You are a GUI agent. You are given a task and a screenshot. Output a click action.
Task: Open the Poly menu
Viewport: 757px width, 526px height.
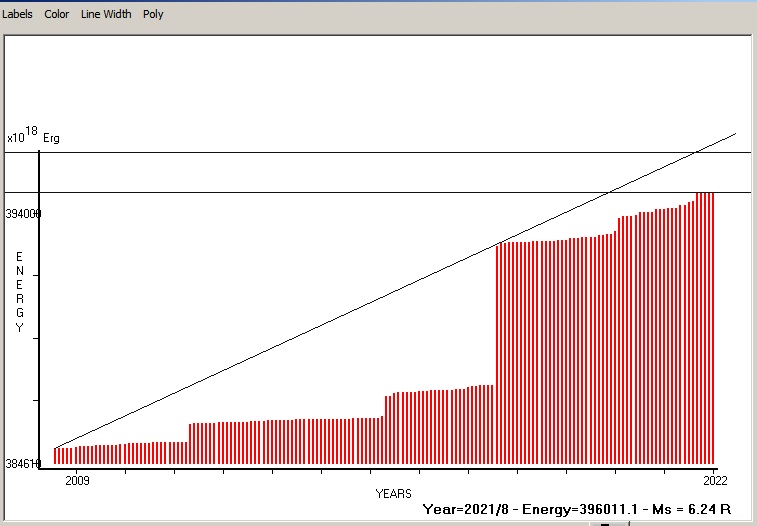153,14
